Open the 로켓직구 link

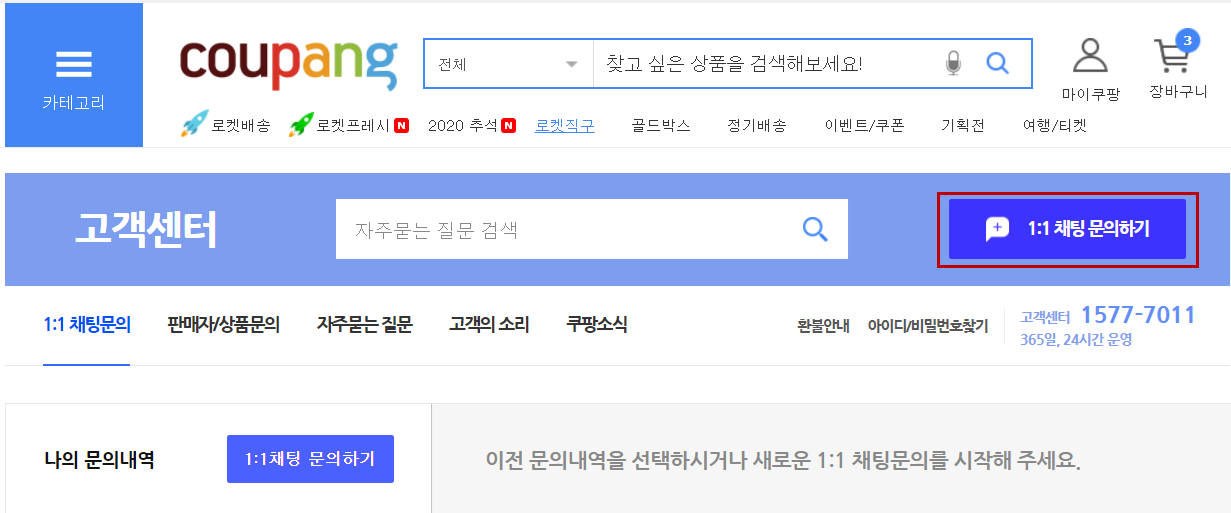(565, 126)
